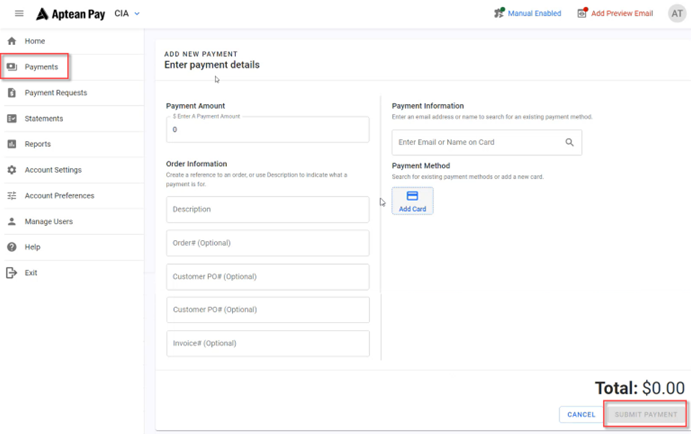Click the second Customer PO# field

tap(268, 310)
